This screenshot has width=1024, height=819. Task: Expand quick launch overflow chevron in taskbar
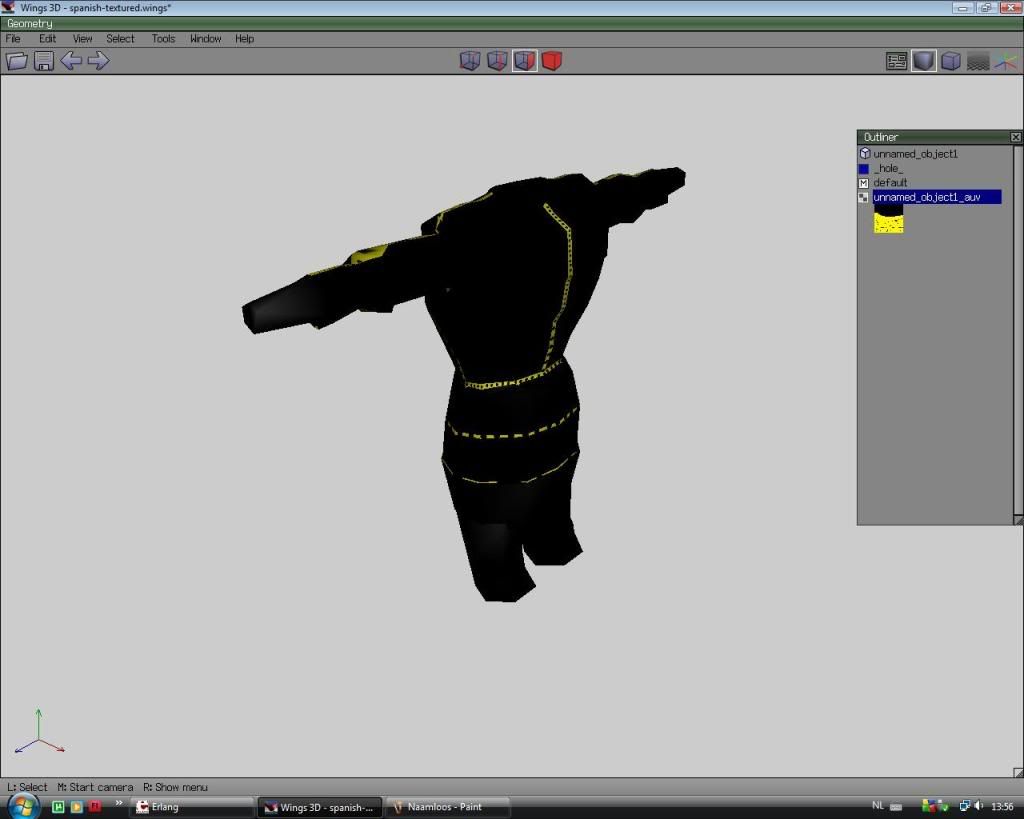tap(119, 802)
